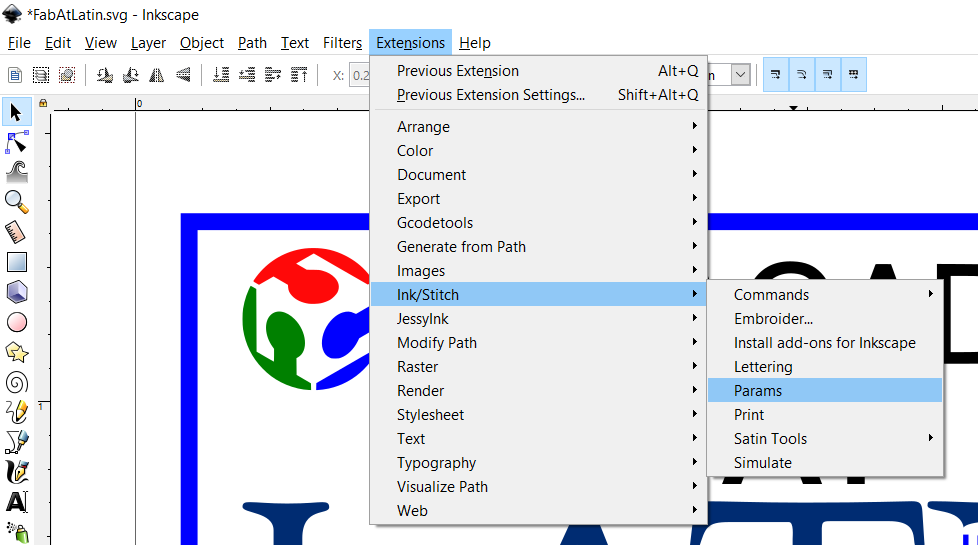This screenshot has width=978, height=545.
Task: Open the Object menu
Action: tap(201, 43)
